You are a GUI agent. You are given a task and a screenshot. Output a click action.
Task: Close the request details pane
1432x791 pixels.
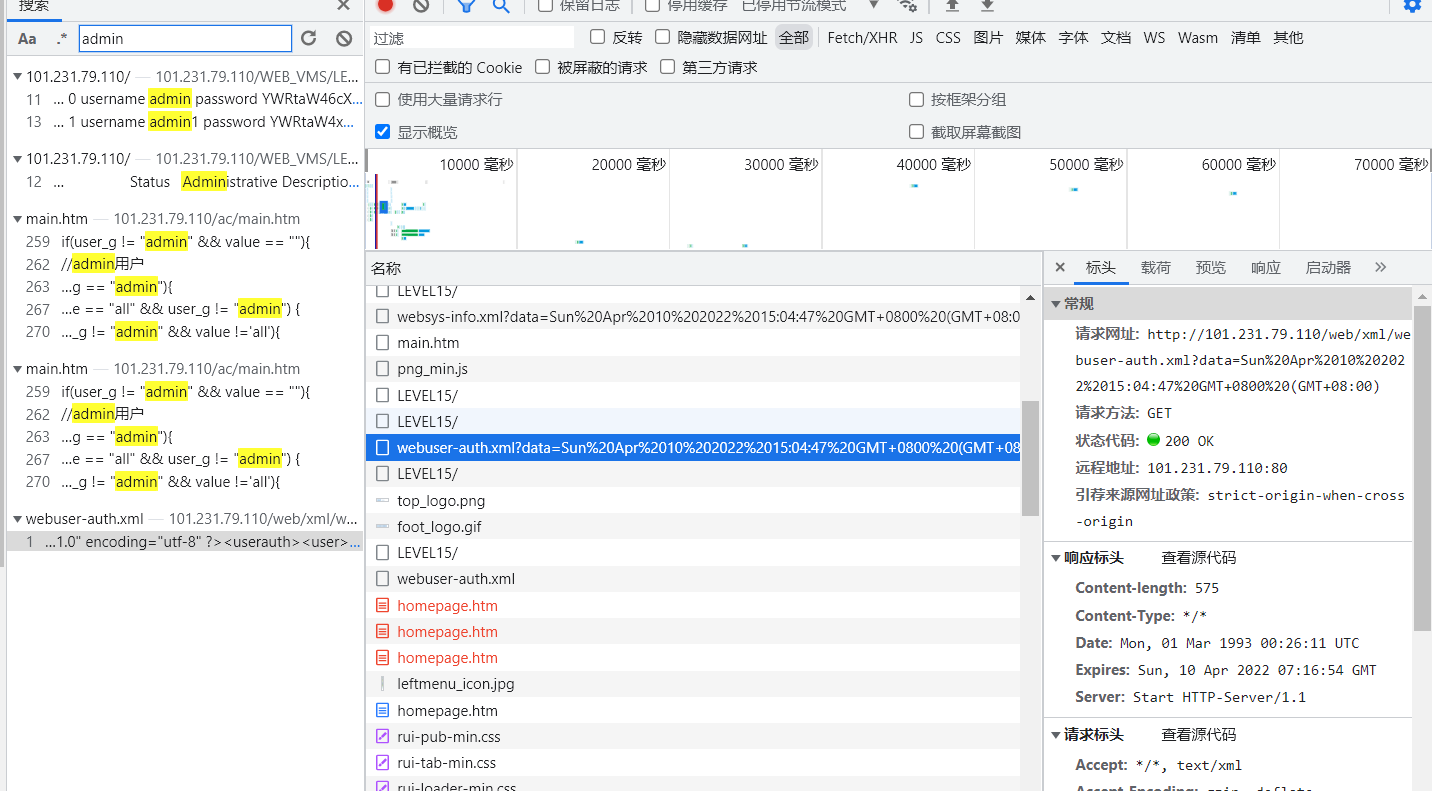(x=1060, y=267)
